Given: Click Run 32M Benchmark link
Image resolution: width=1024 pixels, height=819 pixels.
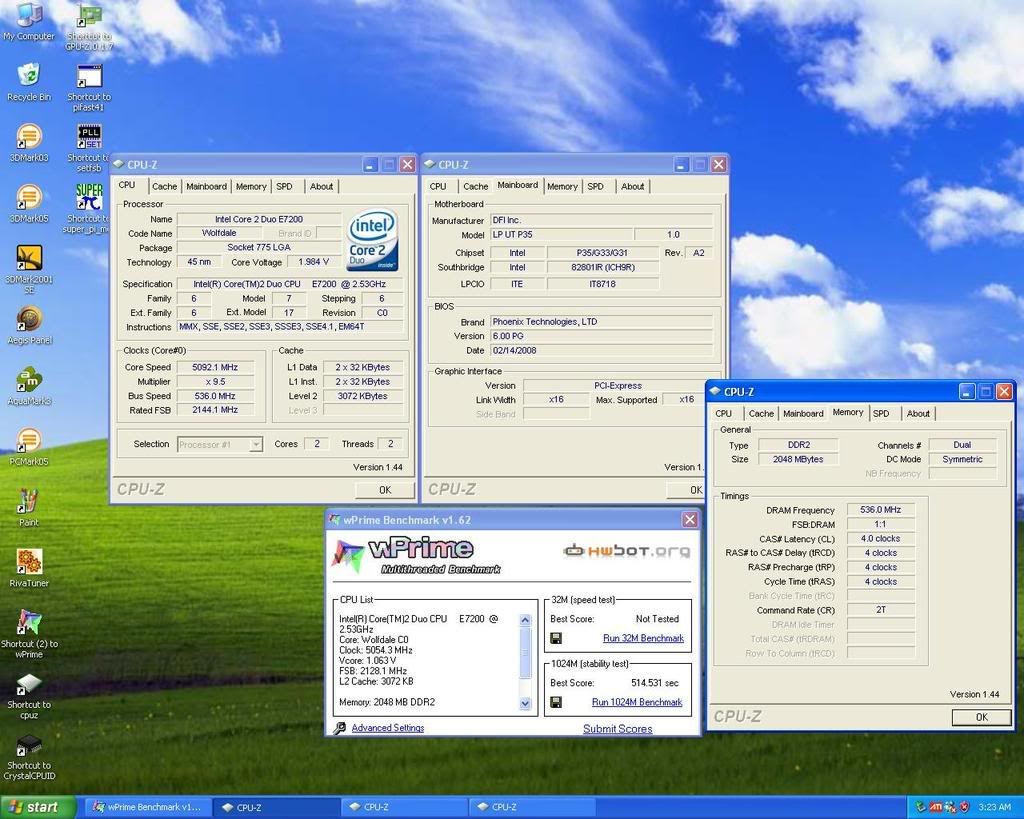Looking at the screenshot, I should click(x=643, y=638).
